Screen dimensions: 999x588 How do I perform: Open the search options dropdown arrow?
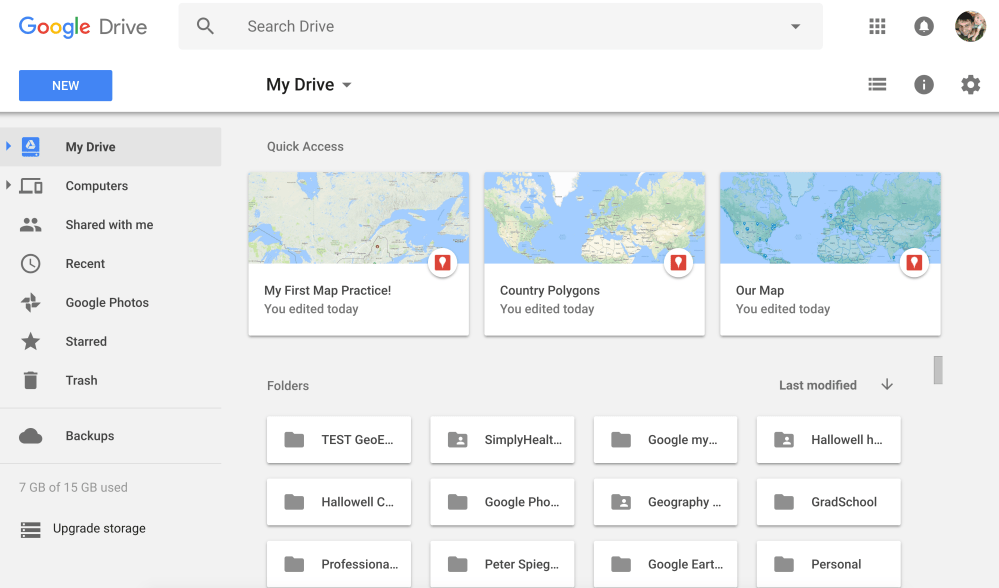796,27
